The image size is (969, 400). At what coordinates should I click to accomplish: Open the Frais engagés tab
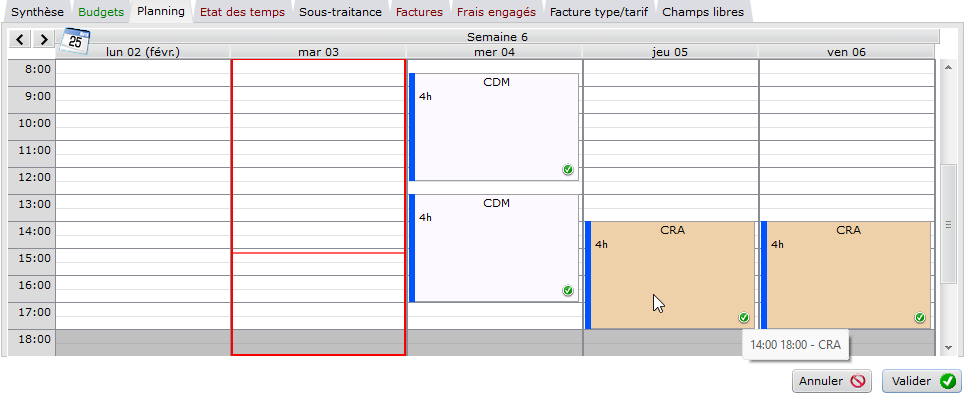(x=496, y=12)
